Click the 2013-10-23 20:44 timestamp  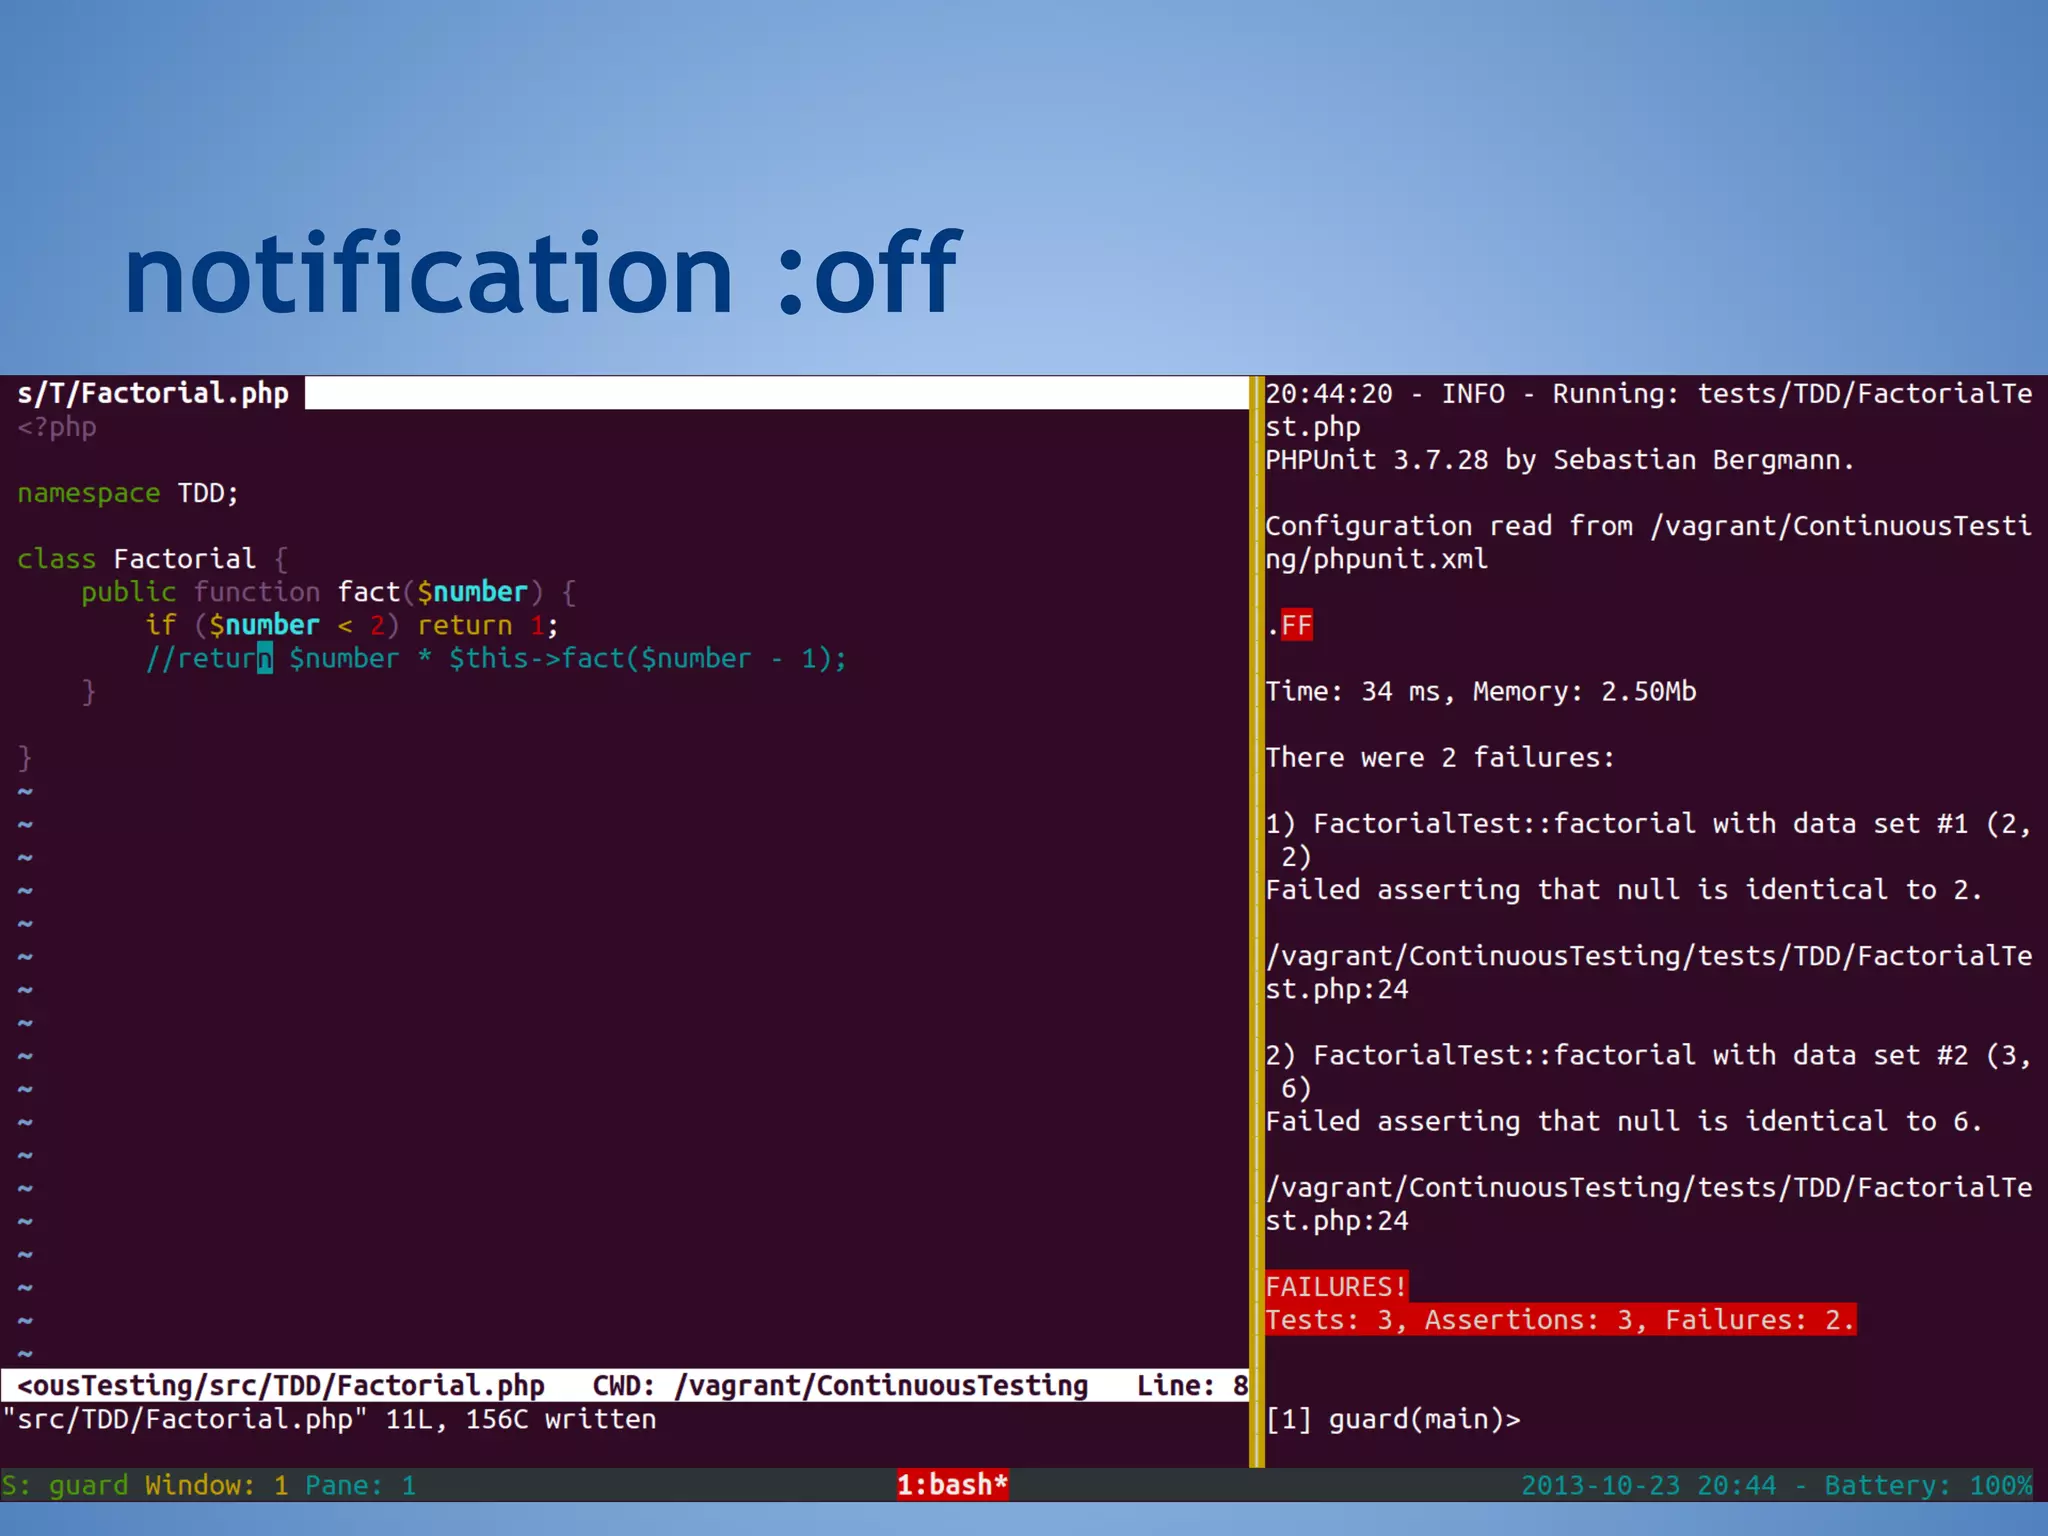pyautogui.click(x=1649, y=1484)
